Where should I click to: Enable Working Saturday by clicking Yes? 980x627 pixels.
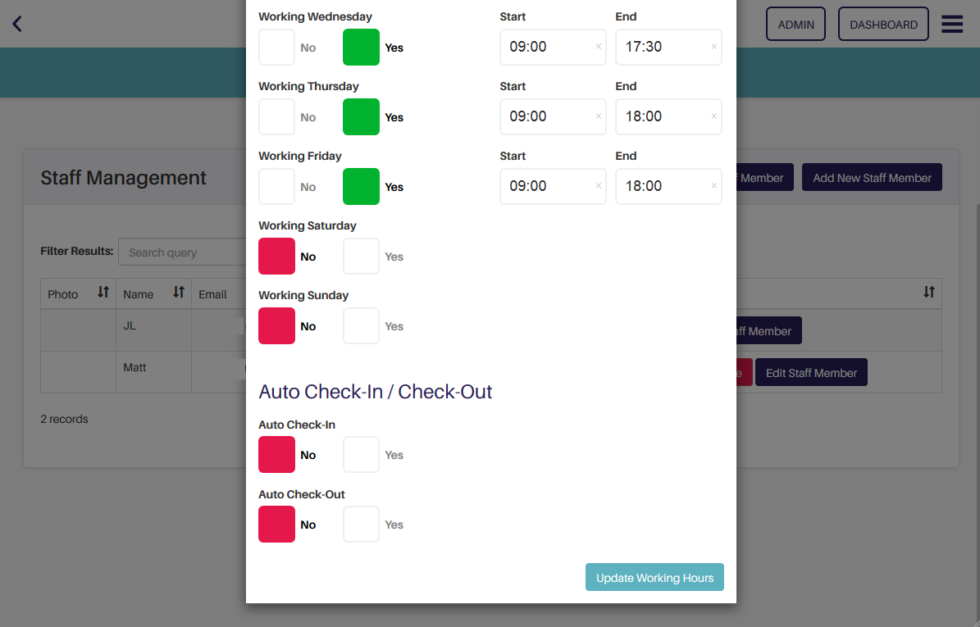coord(361,256)
